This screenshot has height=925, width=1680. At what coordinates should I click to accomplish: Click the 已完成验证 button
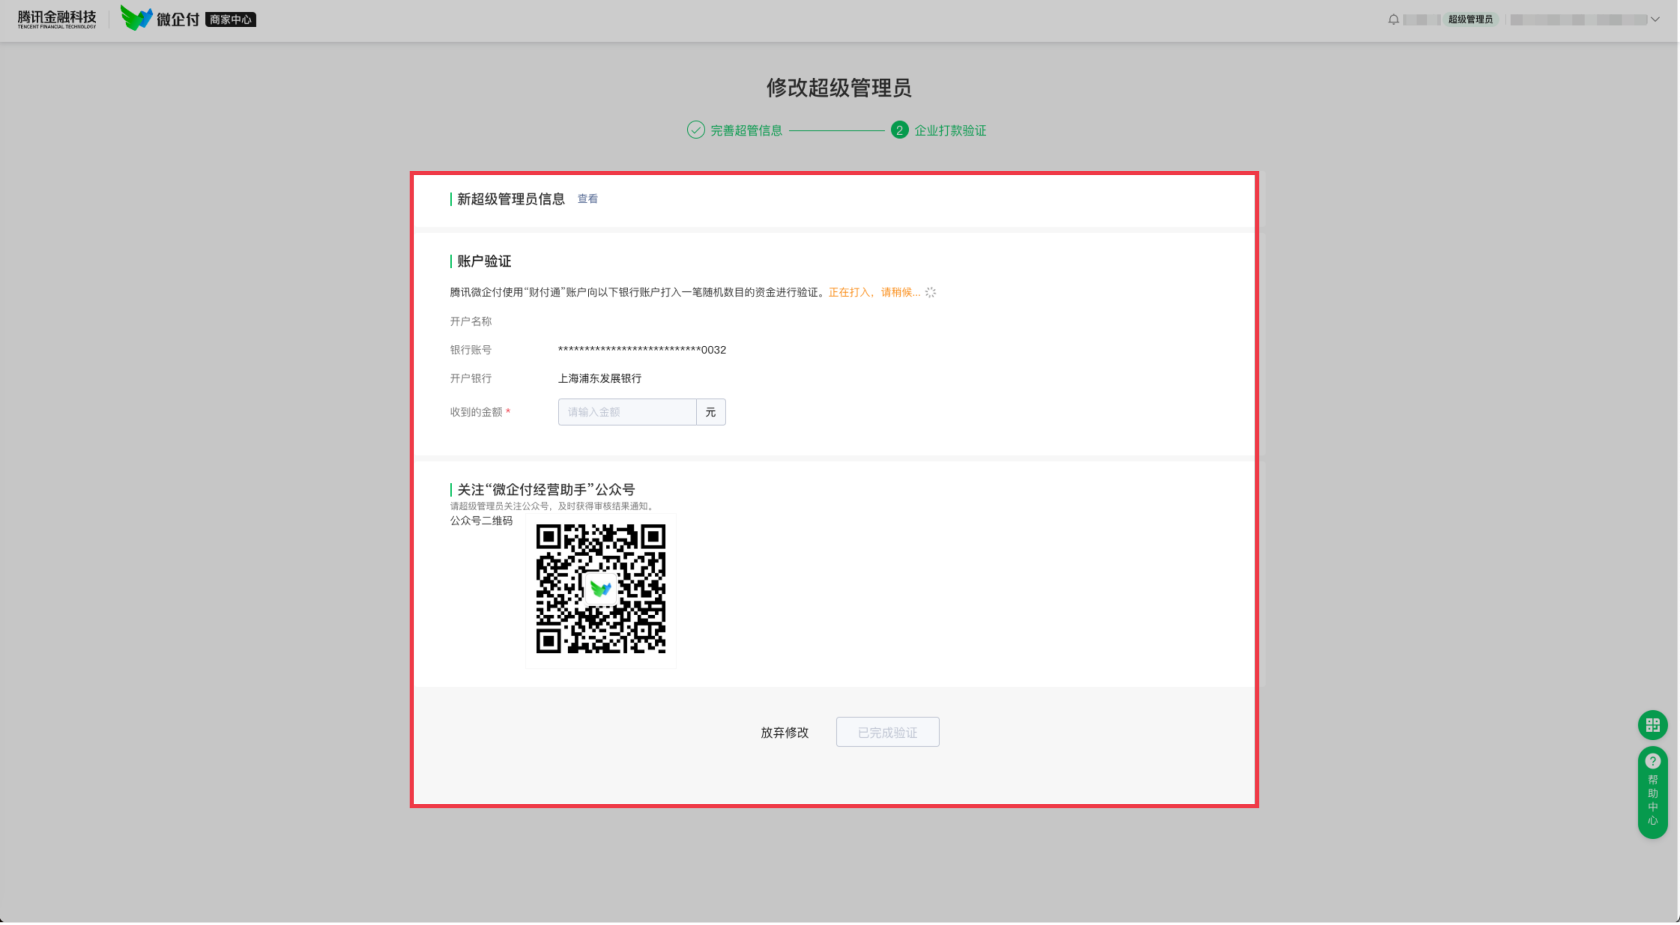click(888, 732)
